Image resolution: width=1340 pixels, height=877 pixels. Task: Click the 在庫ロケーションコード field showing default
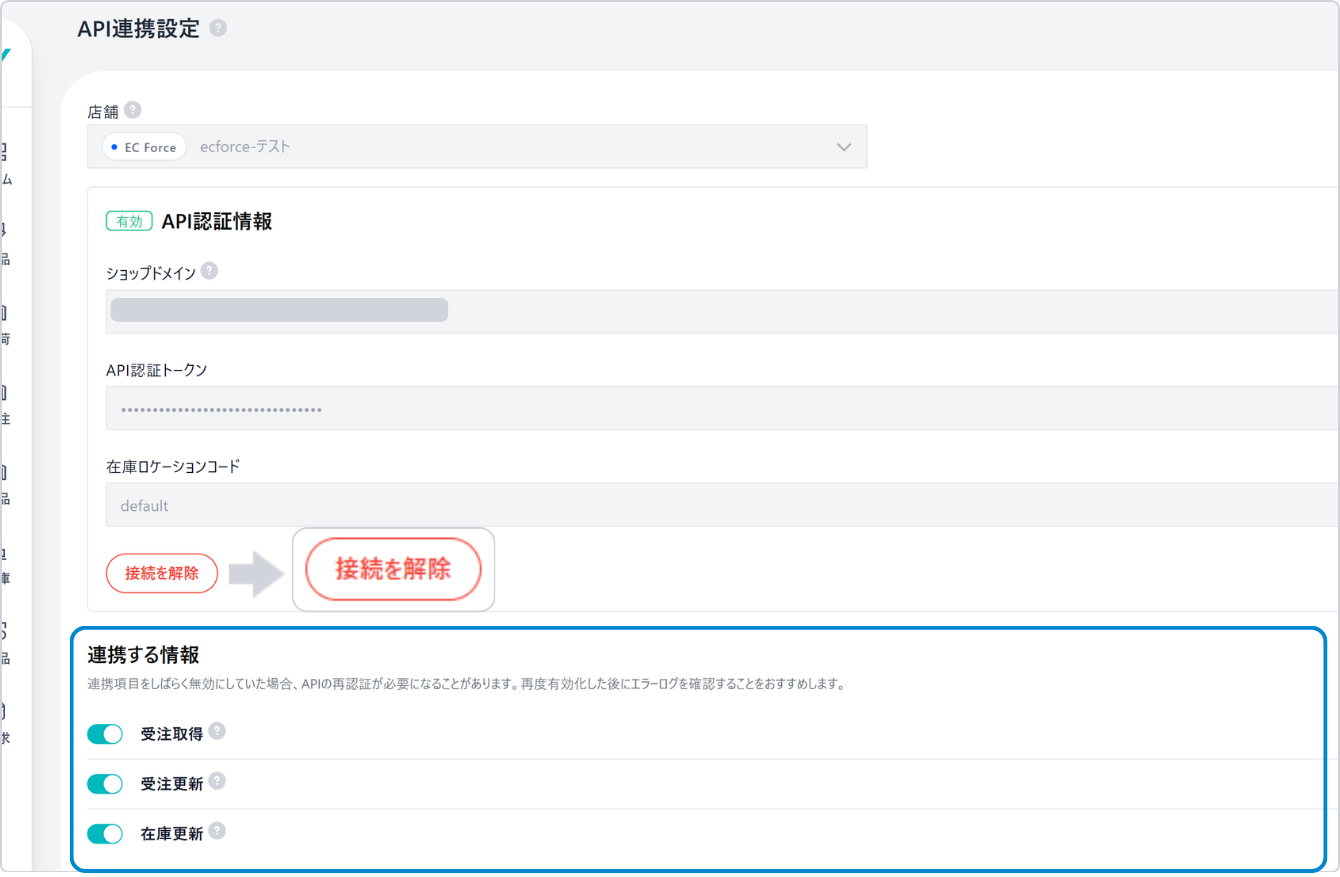[720, 505]
